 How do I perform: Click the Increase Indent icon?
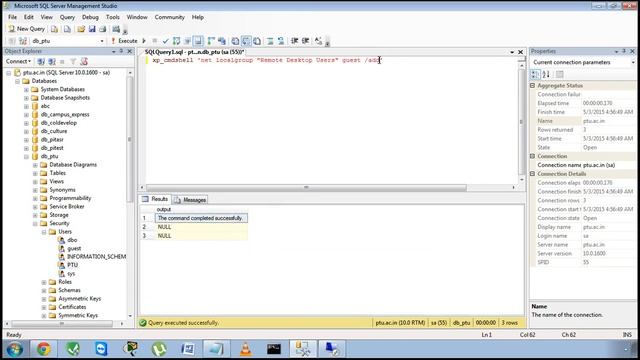click(x=305, y=41)
